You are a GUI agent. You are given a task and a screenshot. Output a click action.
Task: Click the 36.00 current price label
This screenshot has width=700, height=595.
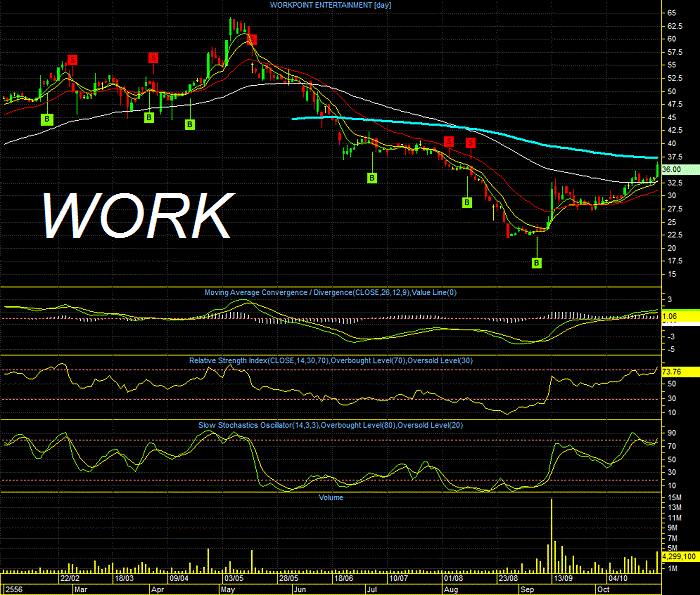click(680, 169)
